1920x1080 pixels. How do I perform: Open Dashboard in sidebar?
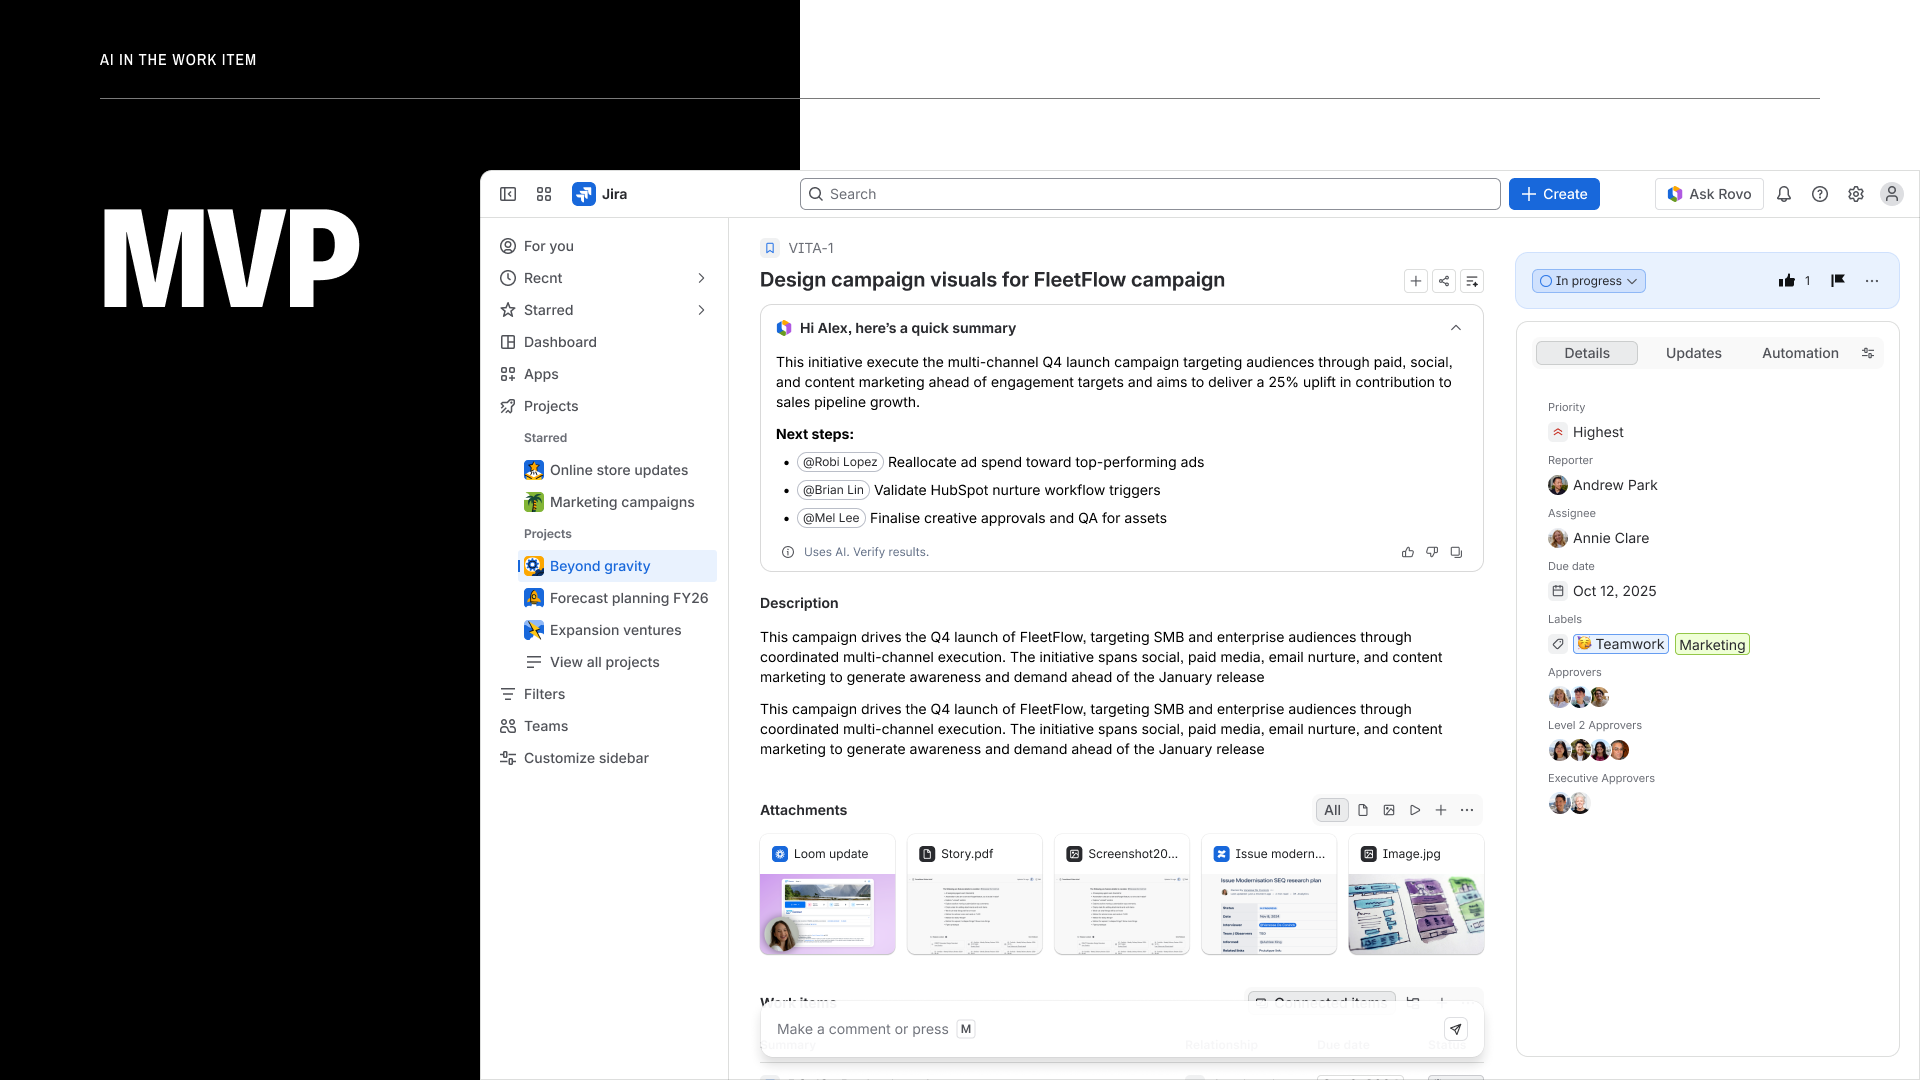(x=606, y=342)
